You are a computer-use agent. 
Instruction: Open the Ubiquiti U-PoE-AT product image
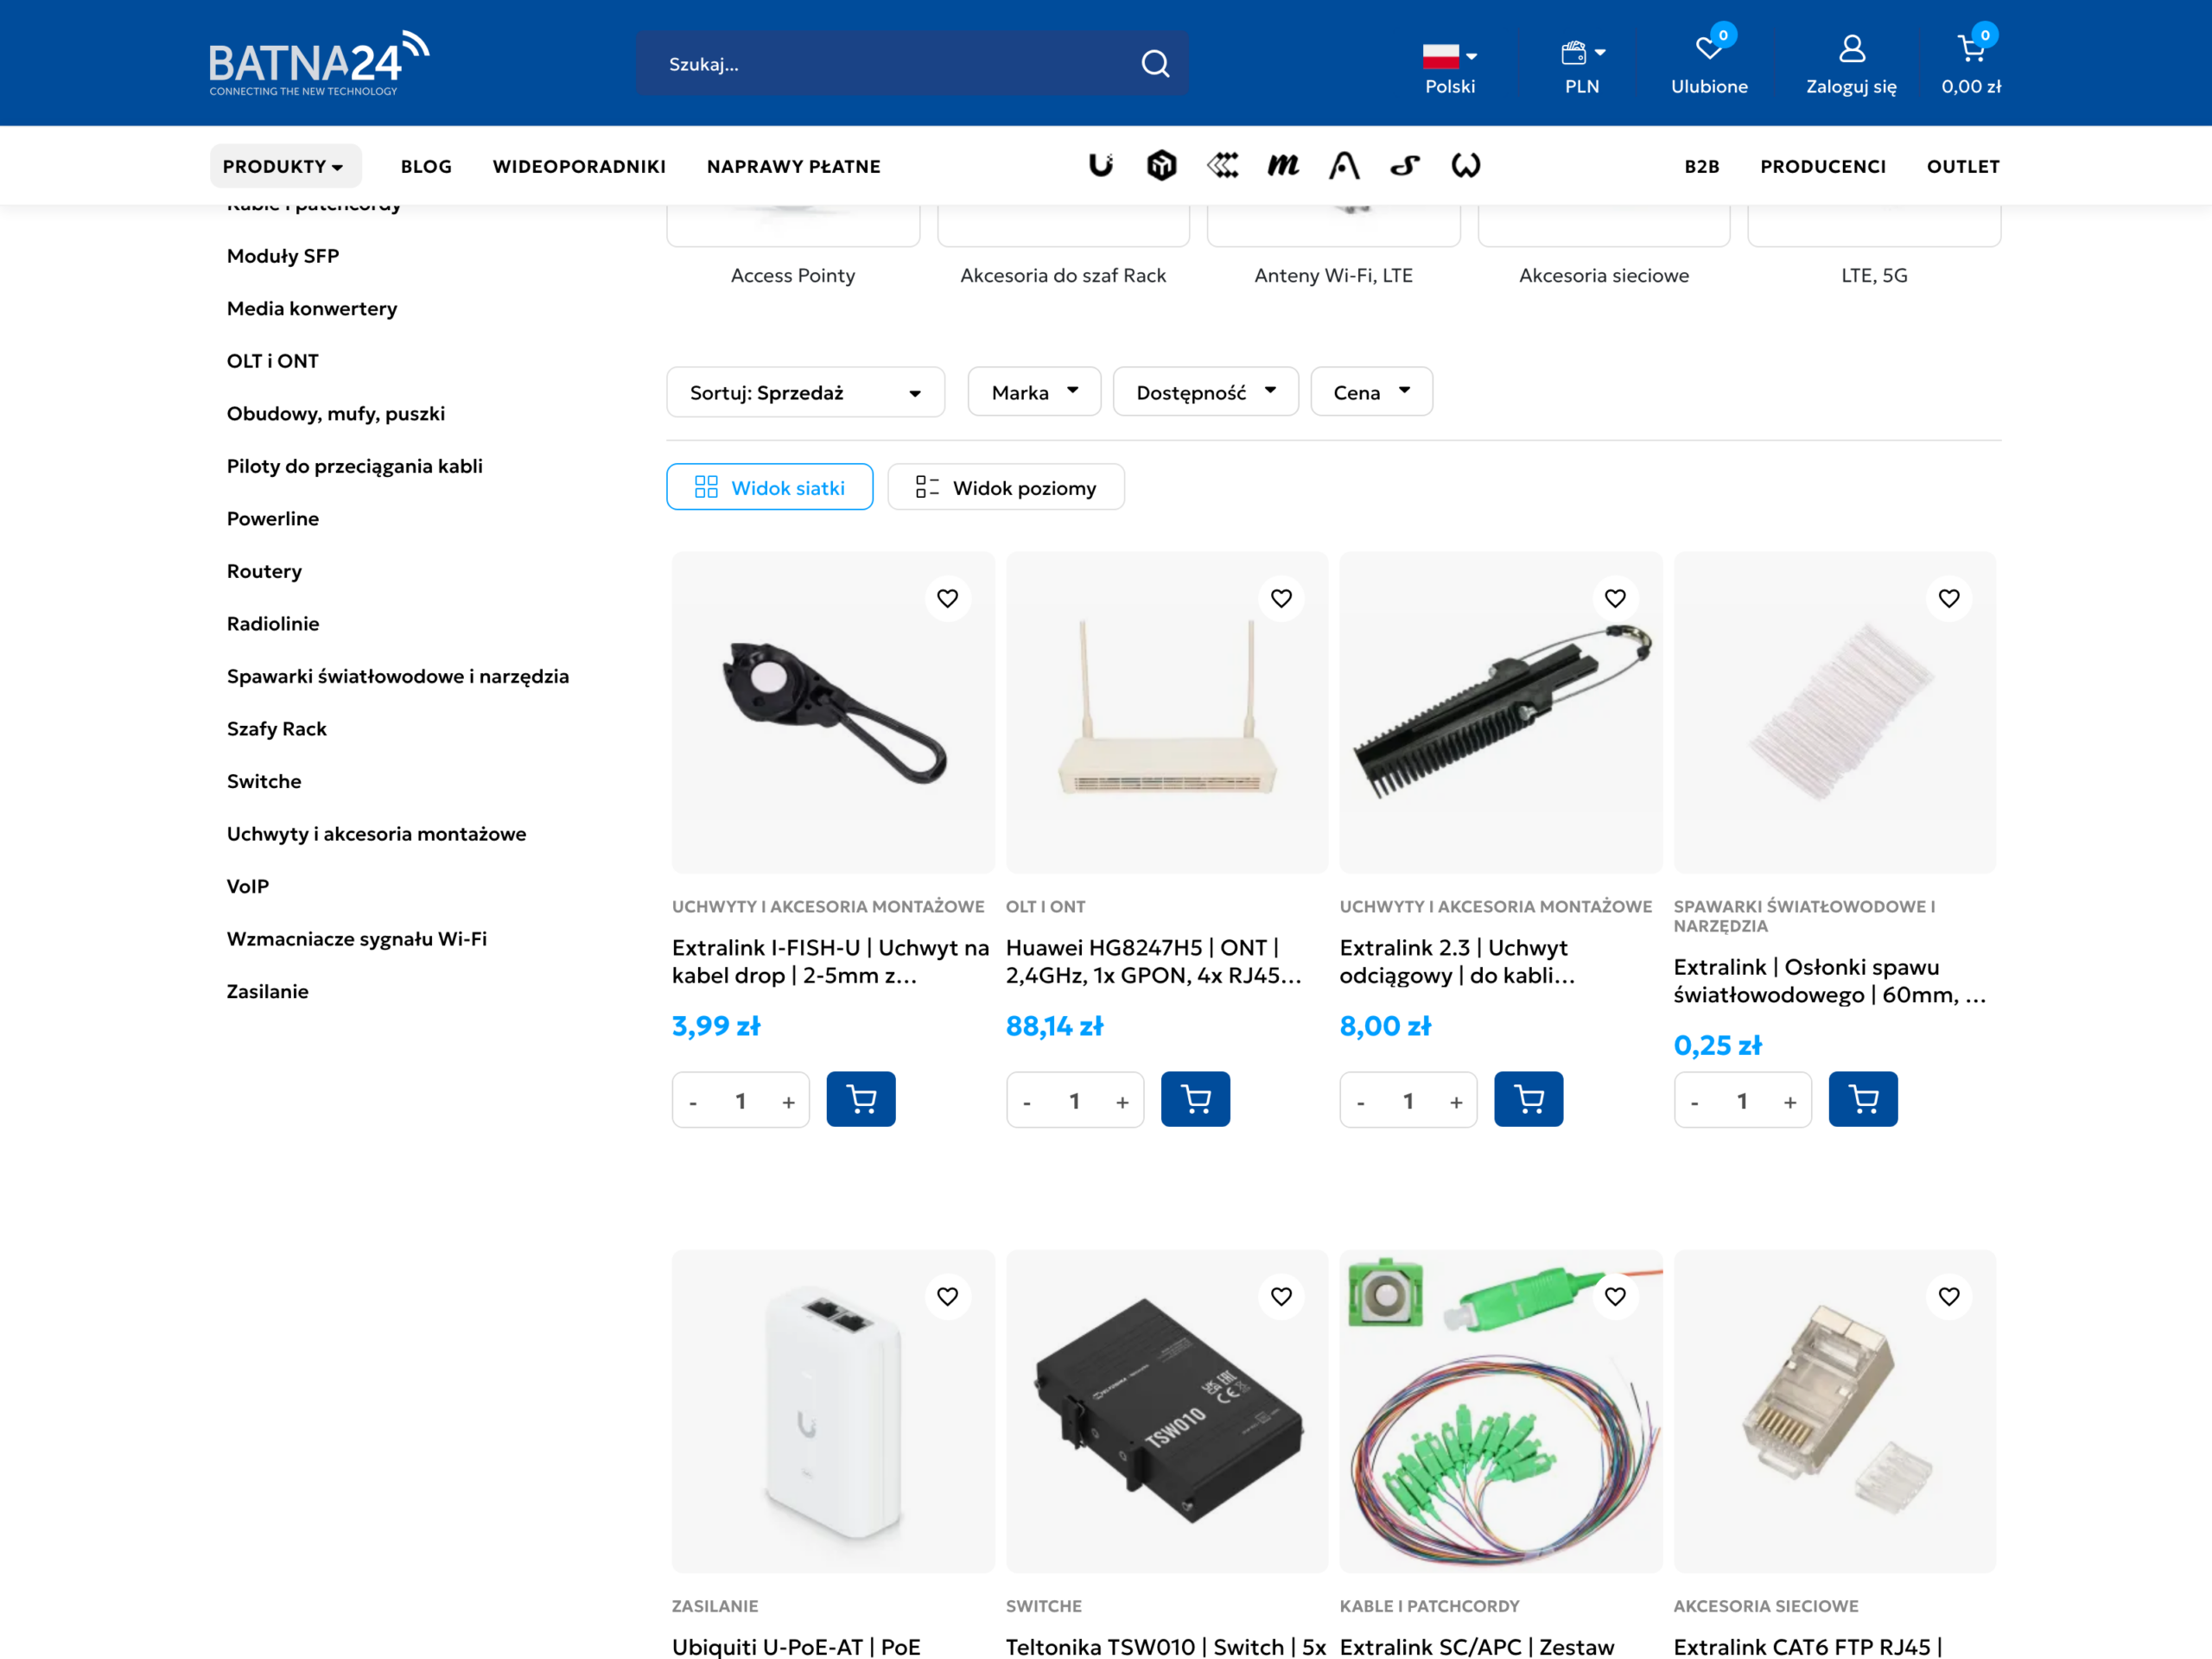pos(833,1411)
